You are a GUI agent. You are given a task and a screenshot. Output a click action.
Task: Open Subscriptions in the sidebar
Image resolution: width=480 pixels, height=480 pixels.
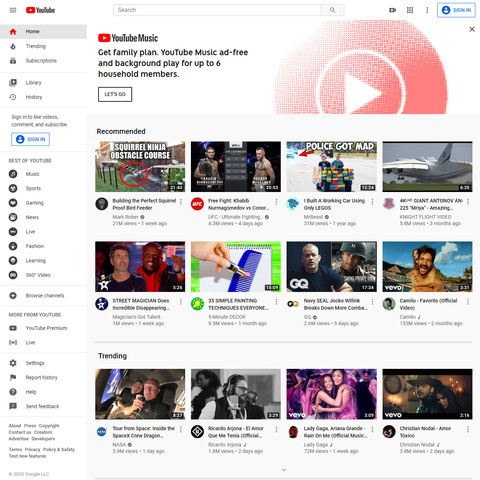pos(43,61)
